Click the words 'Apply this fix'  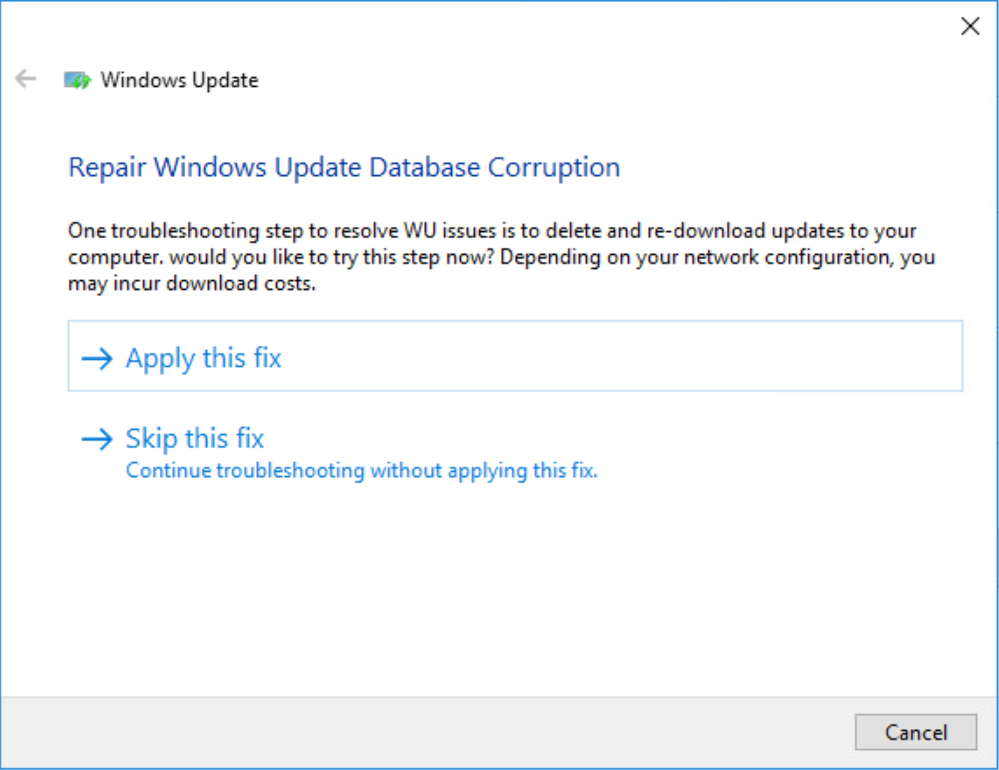coord(203,359)
